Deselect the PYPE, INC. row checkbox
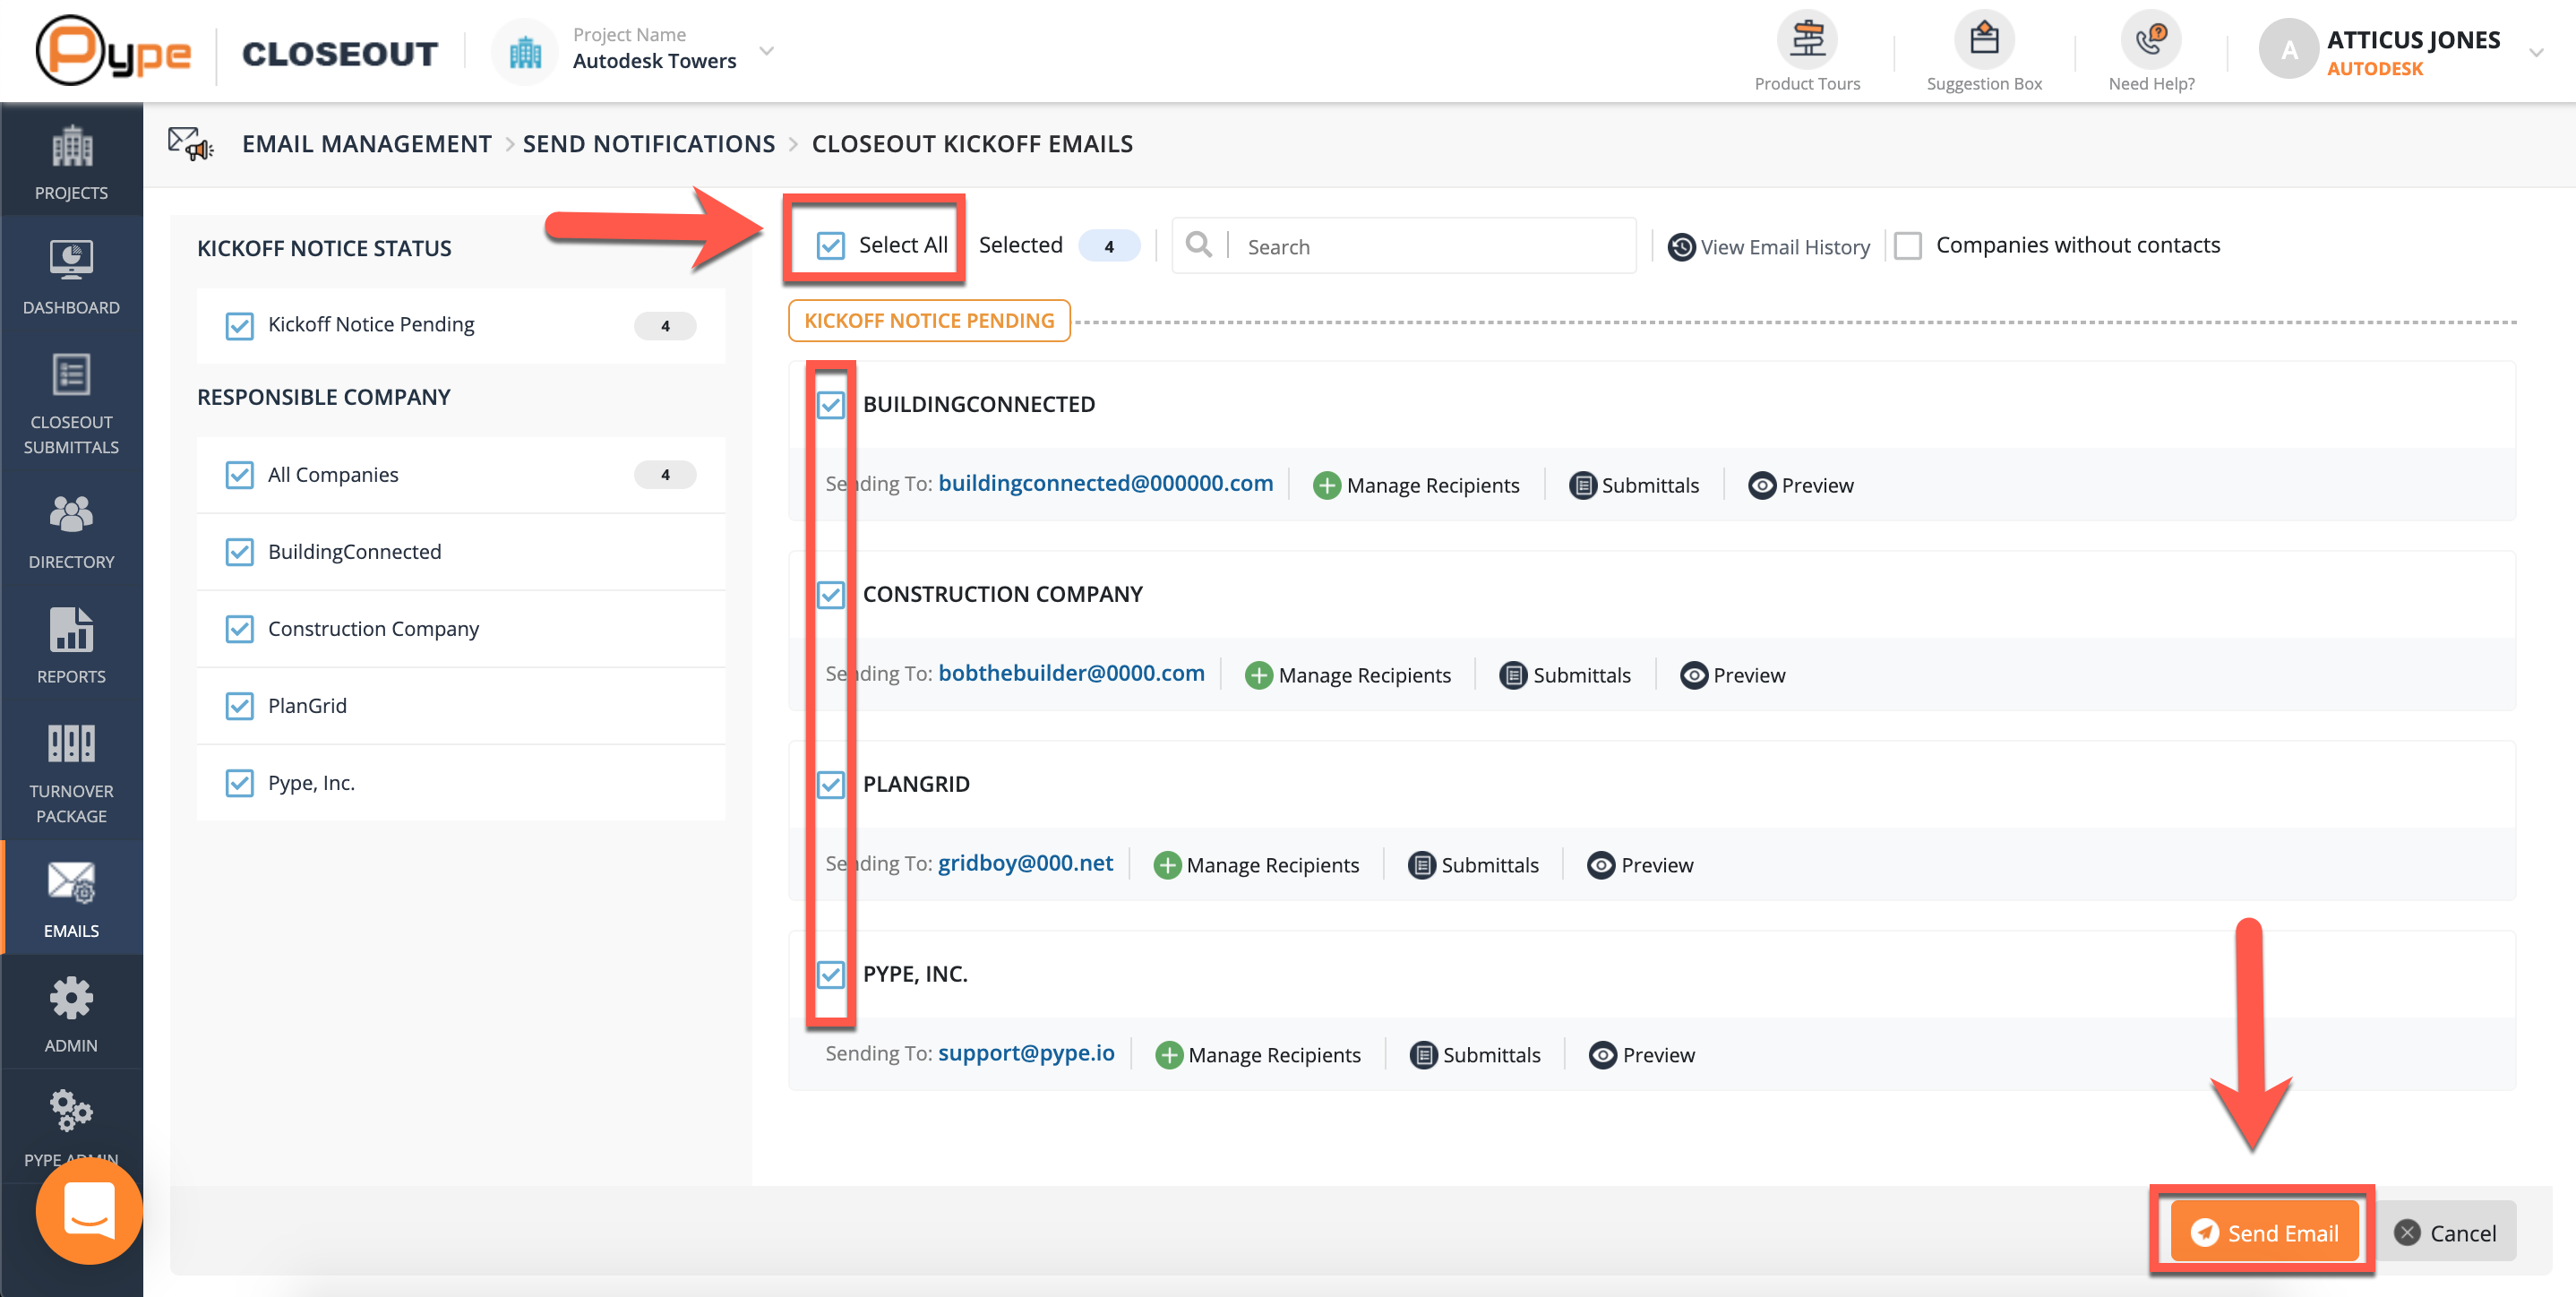 pos(830,974)
